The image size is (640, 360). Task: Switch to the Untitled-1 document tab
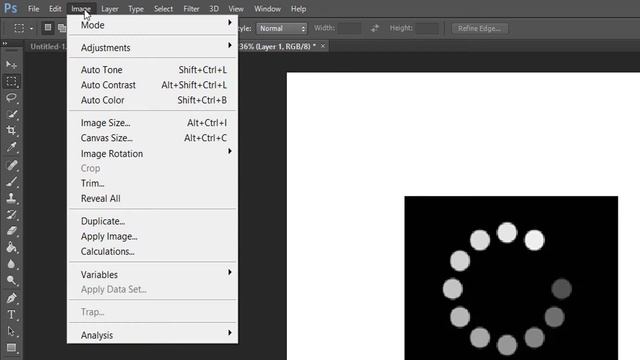[x=47, y=47]
